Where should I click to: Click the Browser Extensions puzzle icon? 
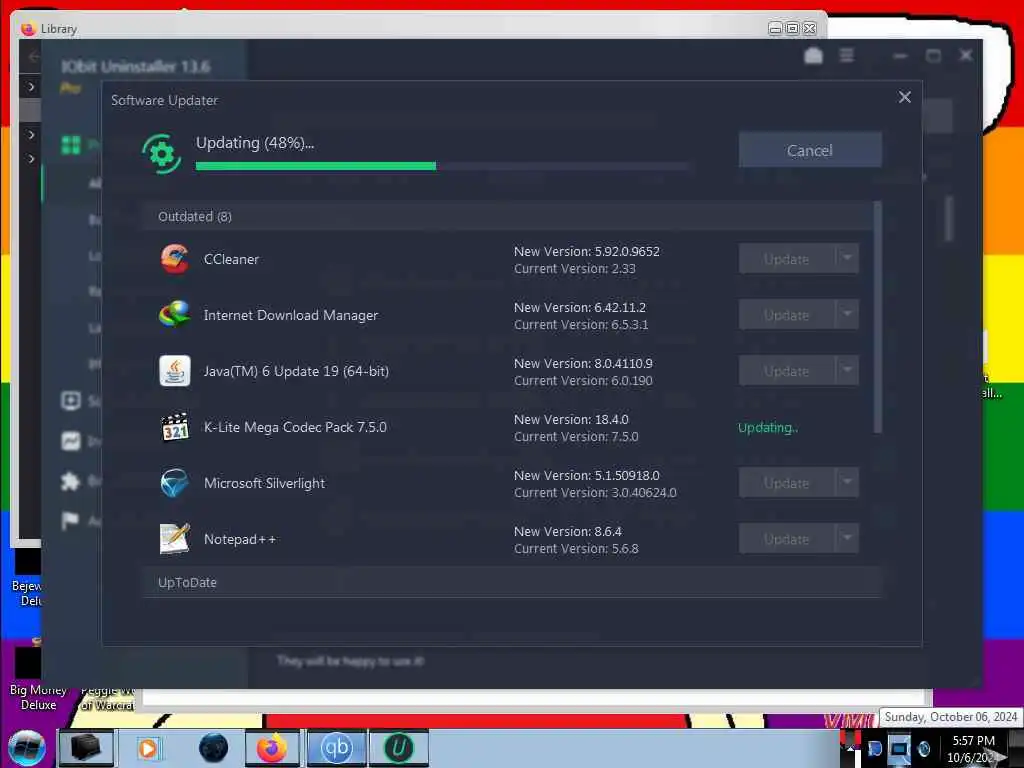71,481
